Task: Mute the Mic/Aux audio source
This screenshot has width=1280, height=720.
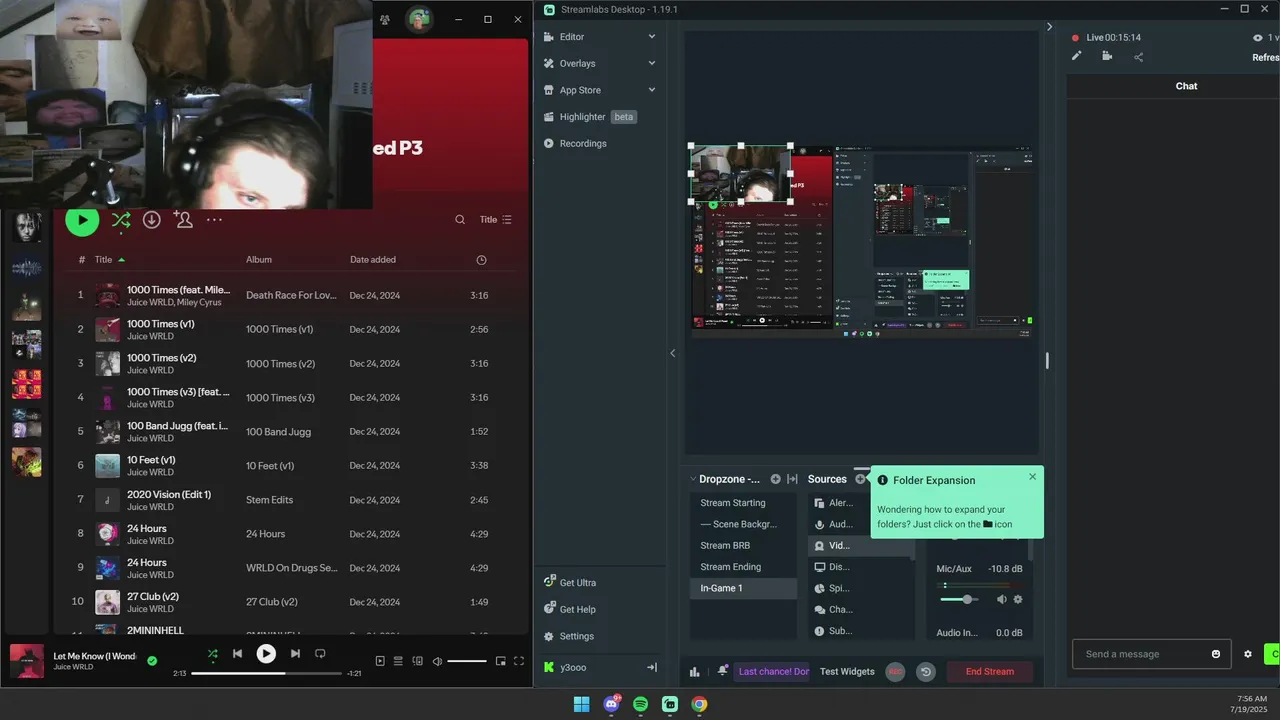Action: click(1001, 599)
